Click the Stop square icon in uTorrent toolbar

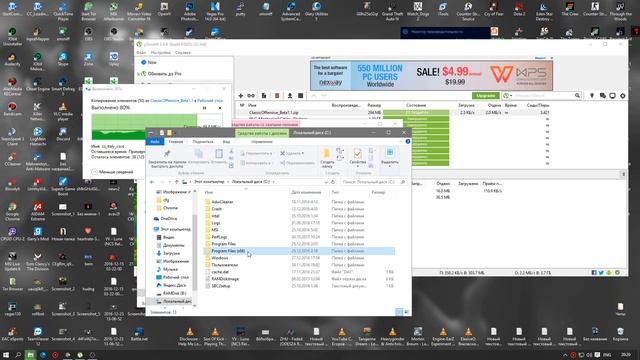[x=301, y=96]
